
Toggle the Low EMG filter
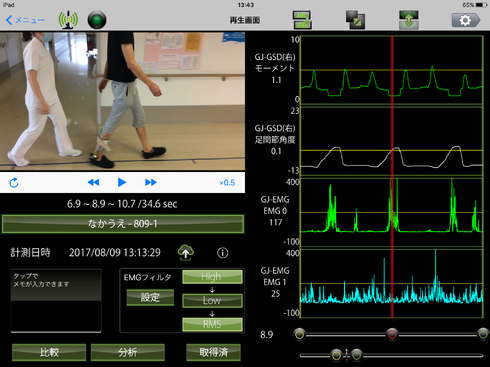[x=212, y=301]
